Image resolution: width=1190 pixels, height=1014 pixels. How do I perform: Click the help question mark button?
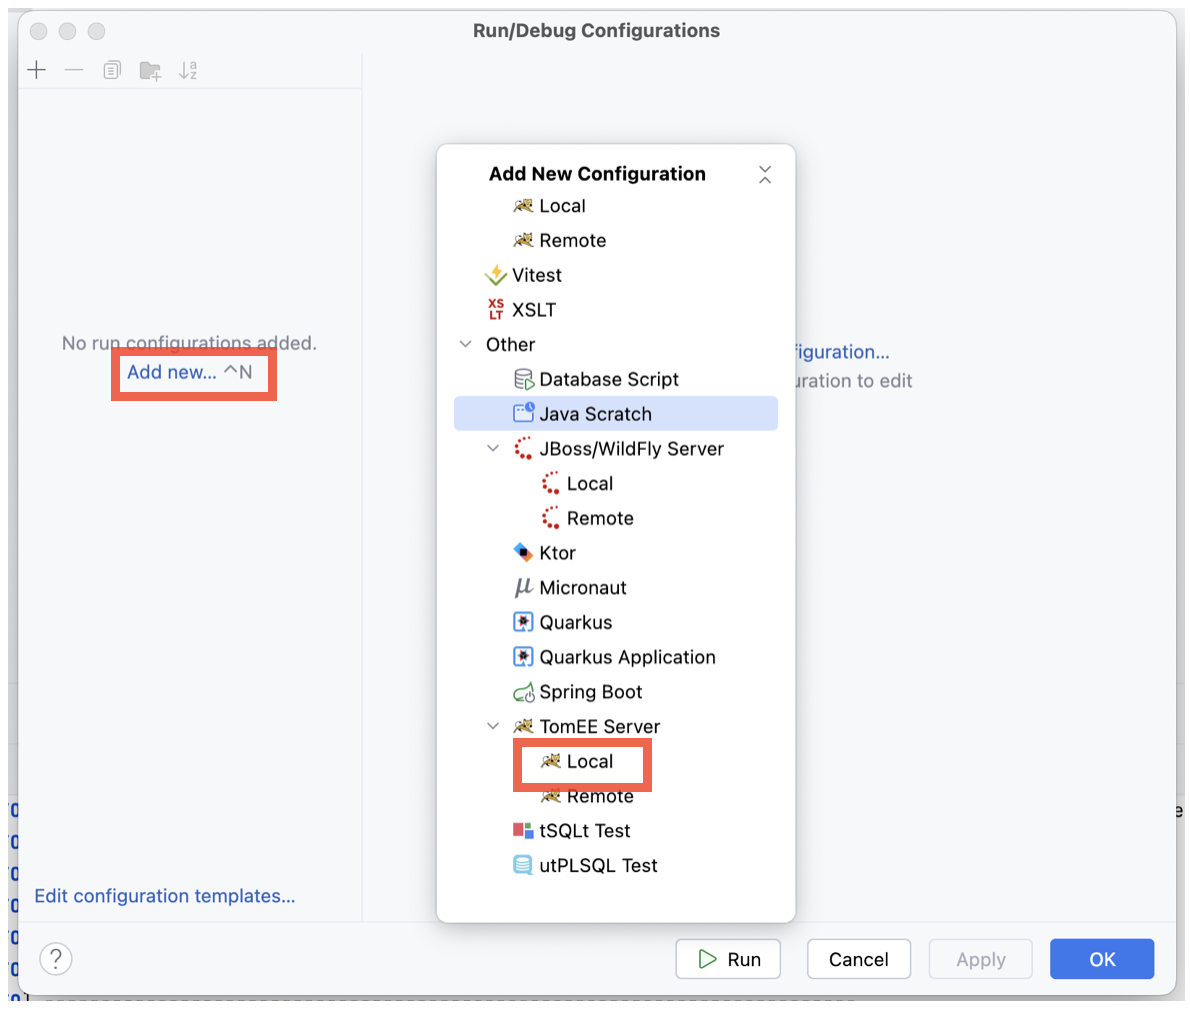[56, 959]
